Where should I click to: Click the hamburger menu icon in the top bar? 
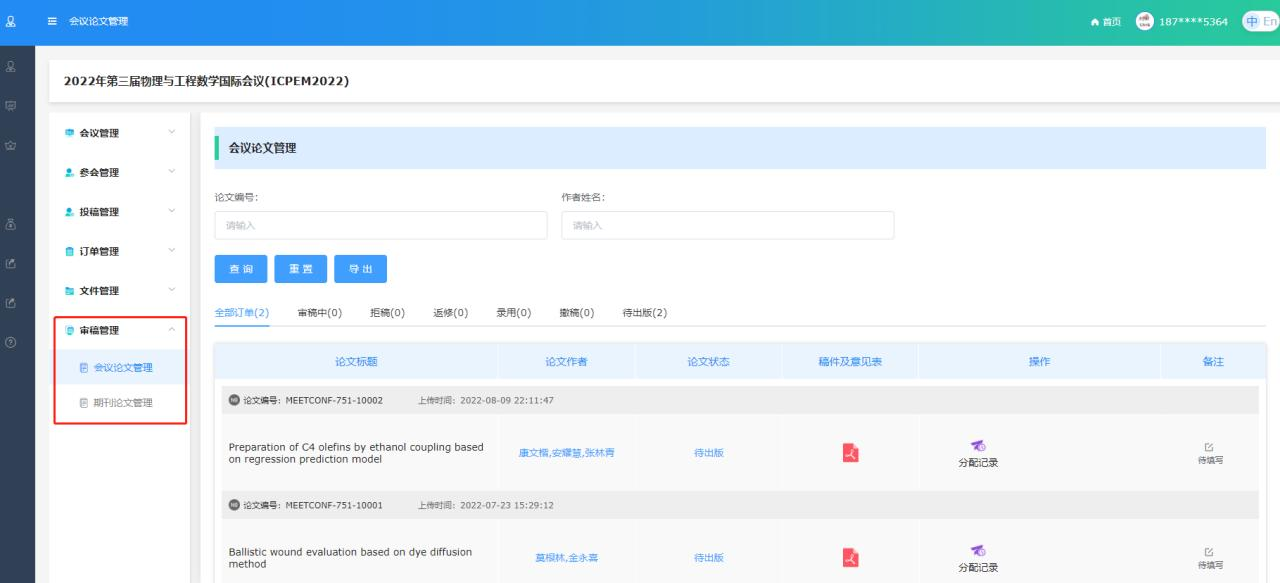52,22
